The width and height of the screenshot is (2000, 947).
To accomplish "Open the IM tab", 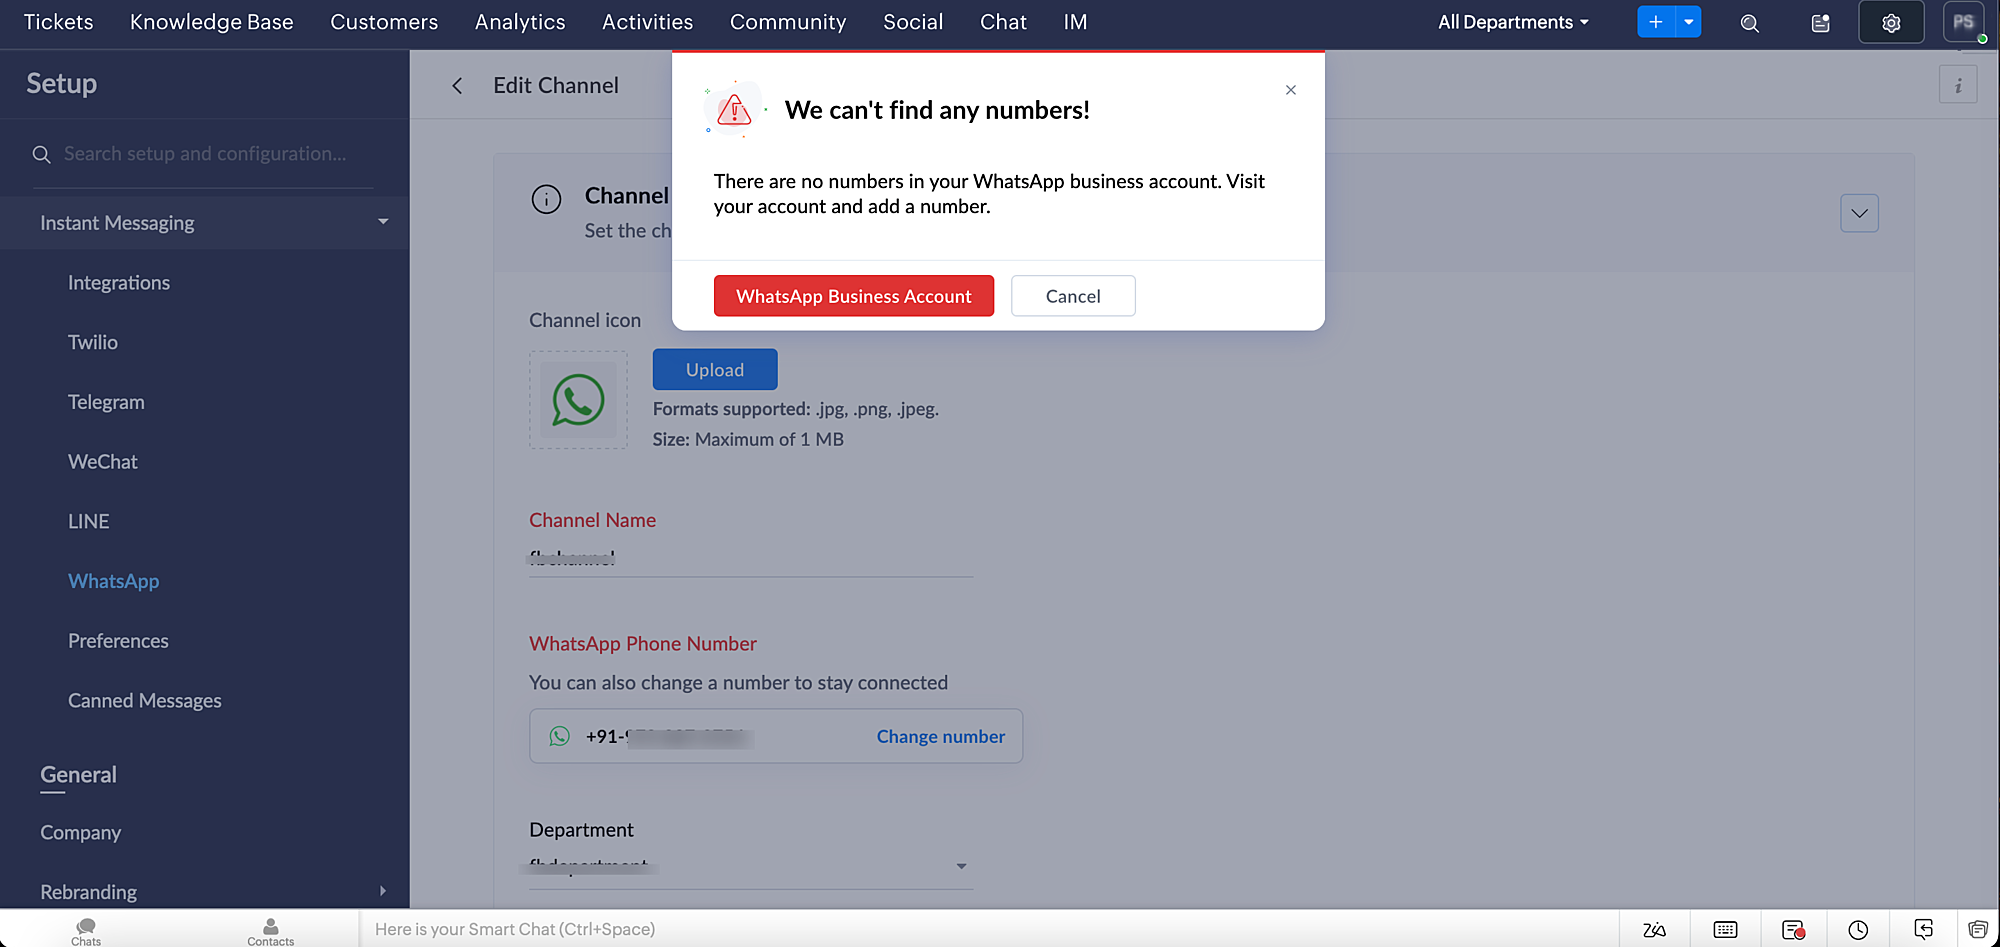I will [1075, 22].
